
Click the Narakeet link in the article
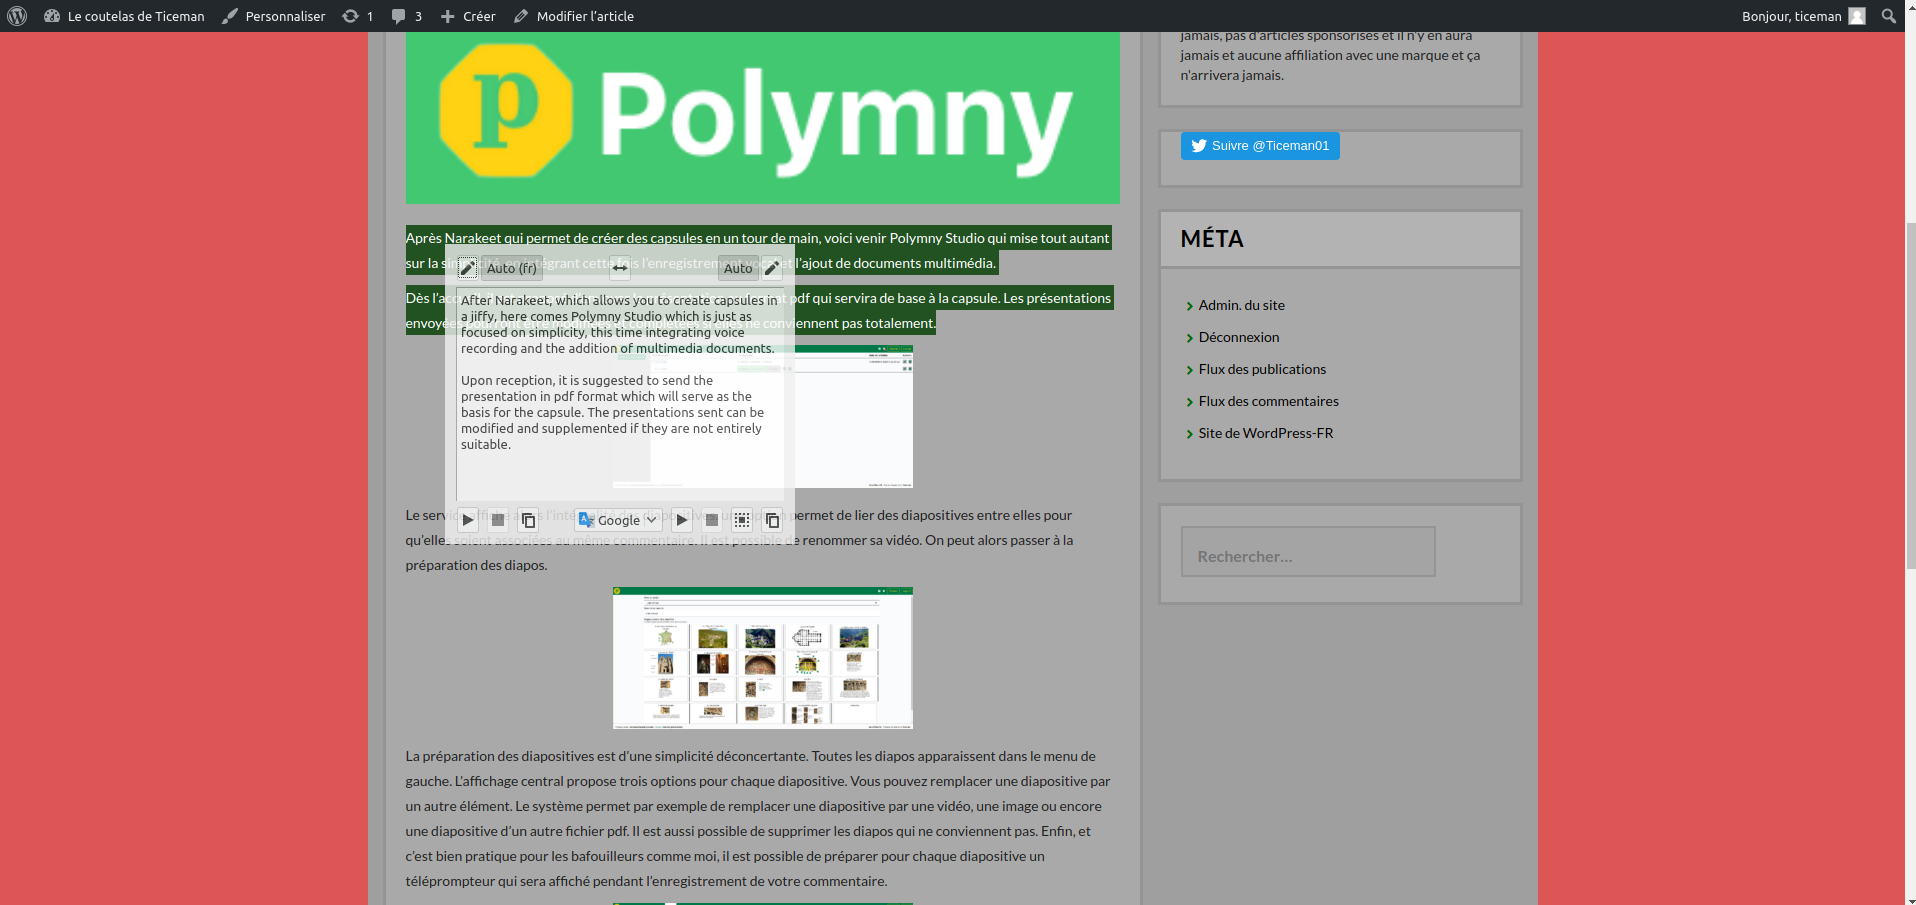[x=473, y=238]
